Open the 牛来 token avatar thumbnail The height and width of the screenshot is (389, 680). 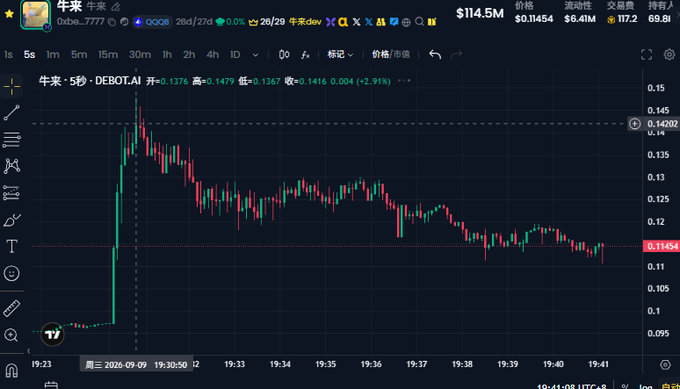pyautogui.click(x=35, y=15)
